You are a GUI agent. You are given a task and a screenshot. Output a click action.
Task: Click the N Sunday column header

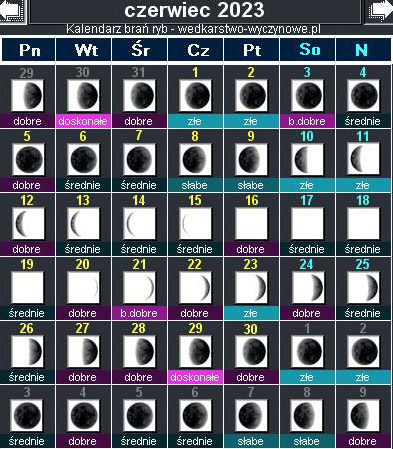pyautogui.click(x=363, y=50)
